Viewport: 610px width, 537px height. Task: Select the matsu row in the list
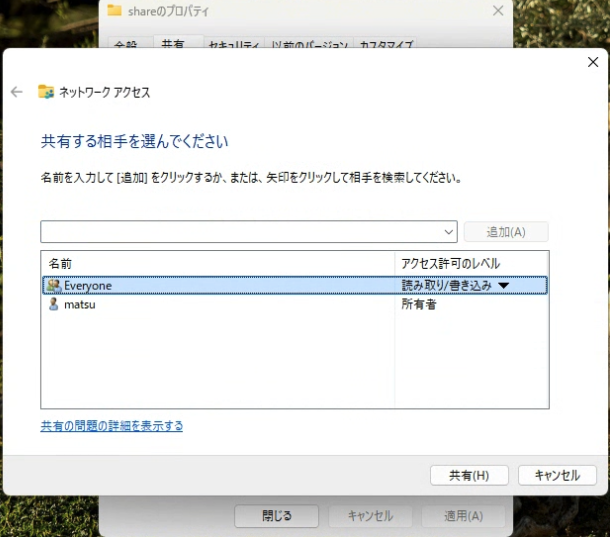click(220, 304)
